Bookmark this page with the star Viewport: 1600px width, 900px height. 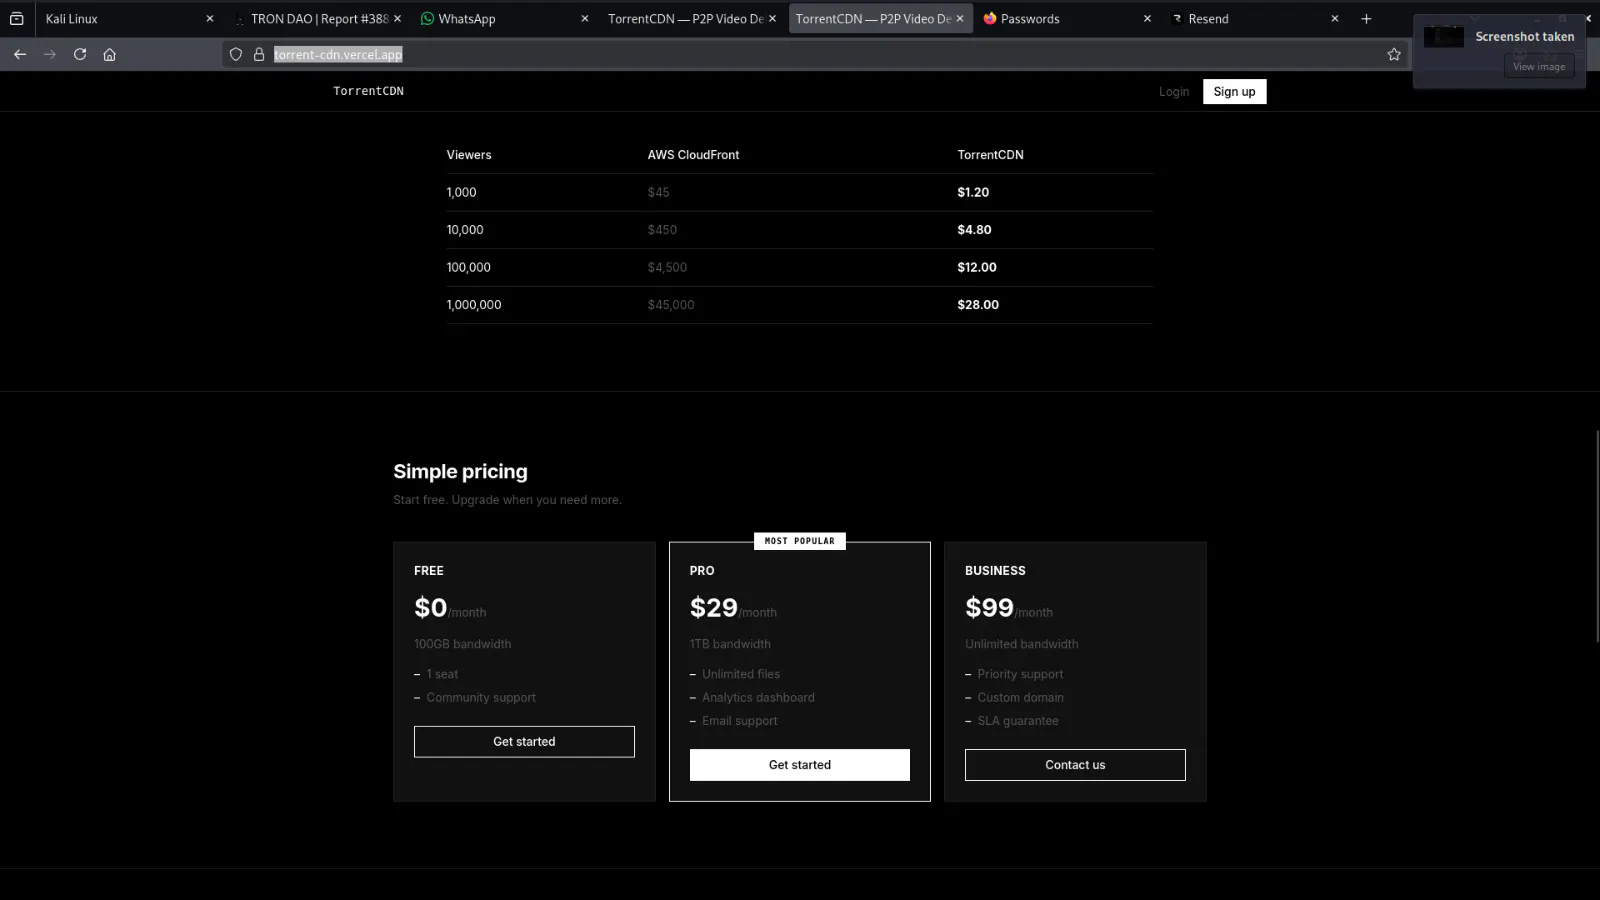(1394, 55)
